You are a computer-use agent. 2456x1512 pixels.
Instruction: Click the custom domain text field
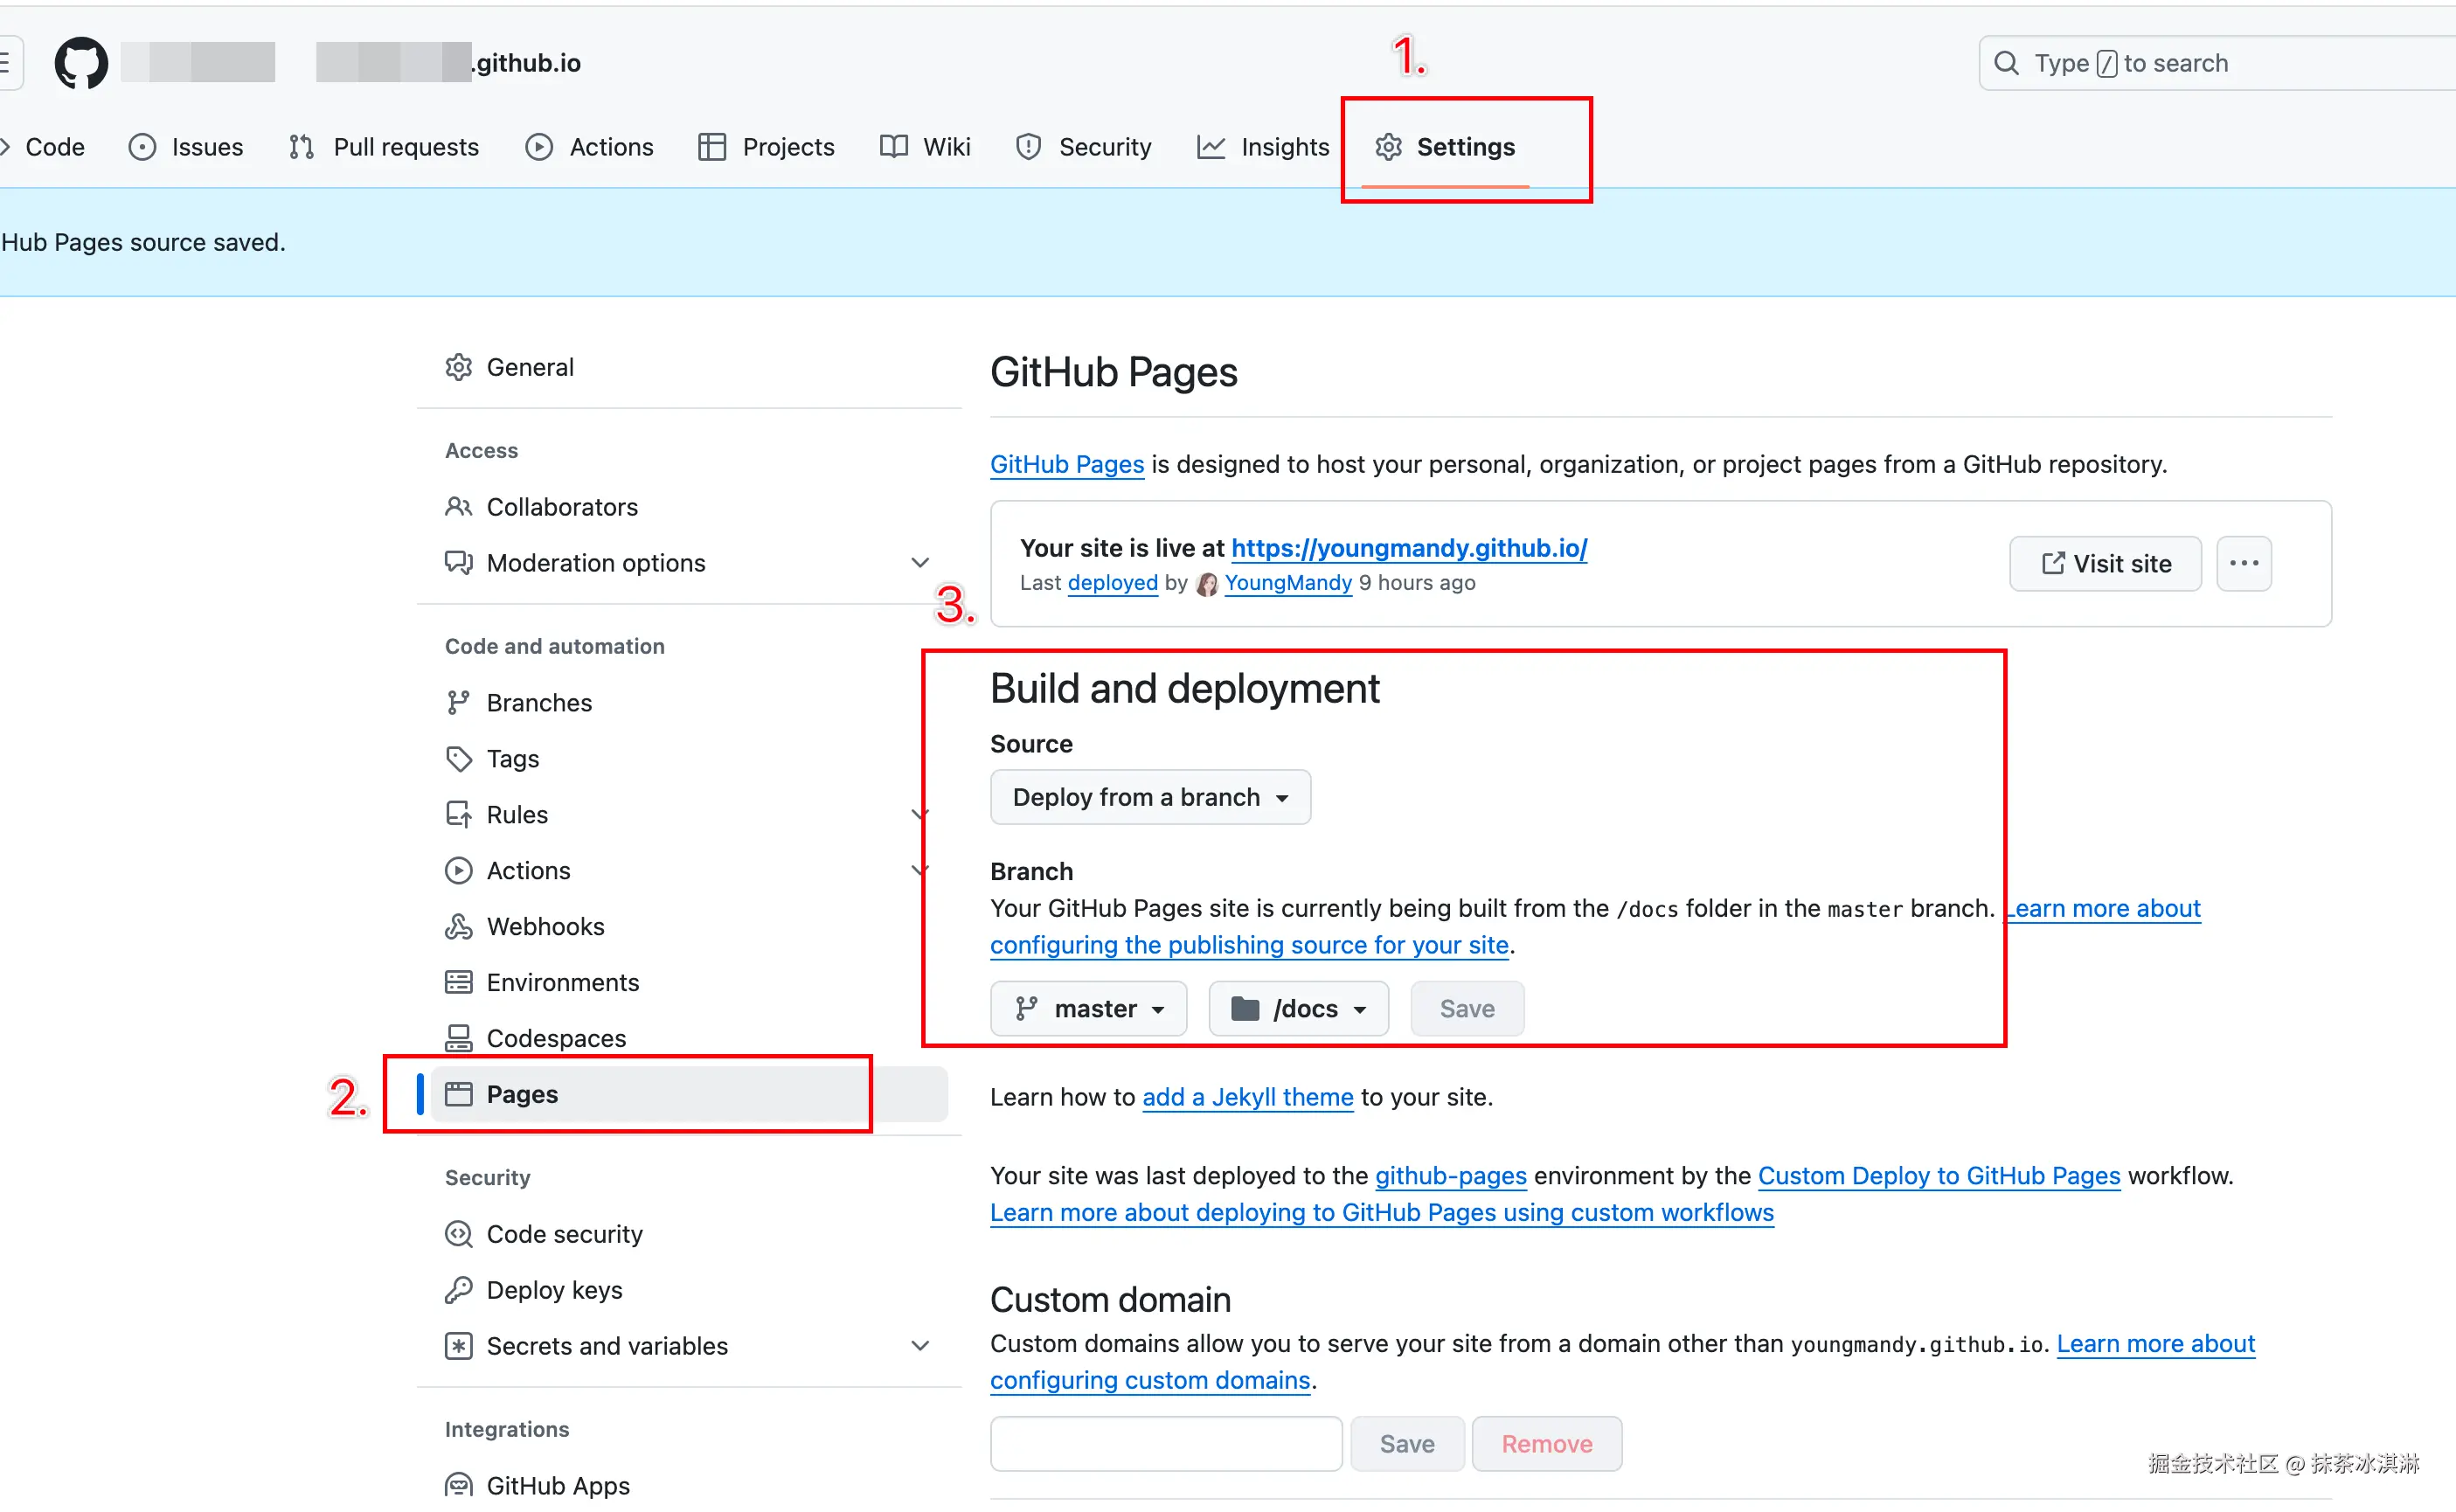pyautogui.click(x=1165, y=1443)
